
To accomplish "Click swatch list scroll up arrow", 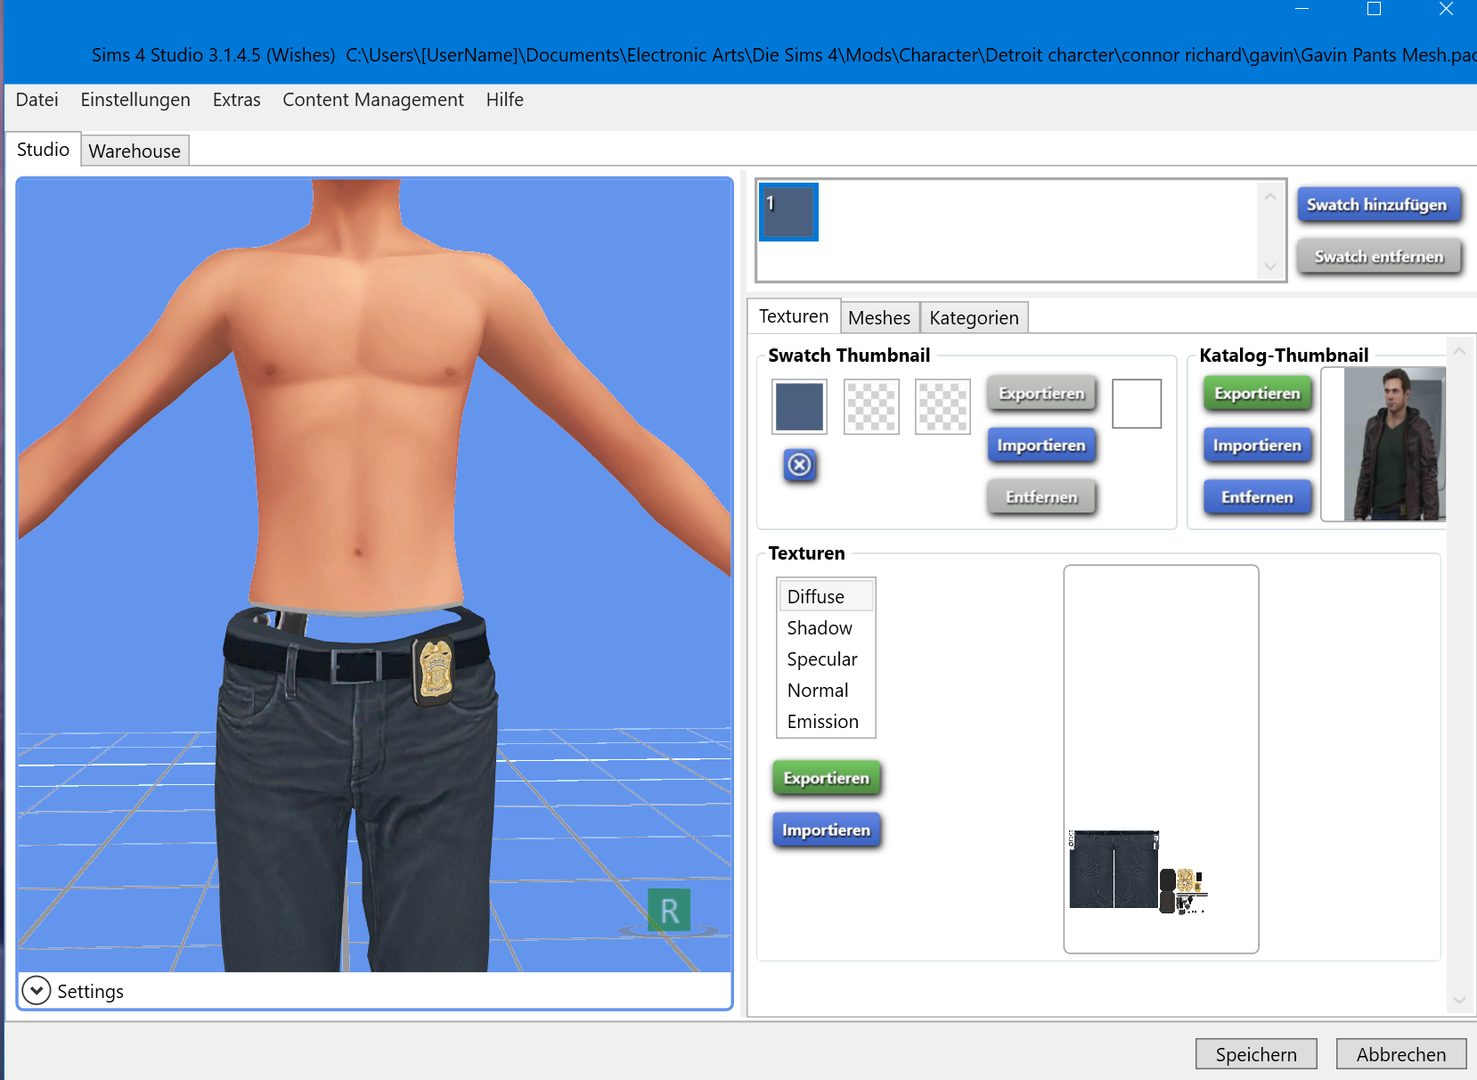I will 1270,197.
